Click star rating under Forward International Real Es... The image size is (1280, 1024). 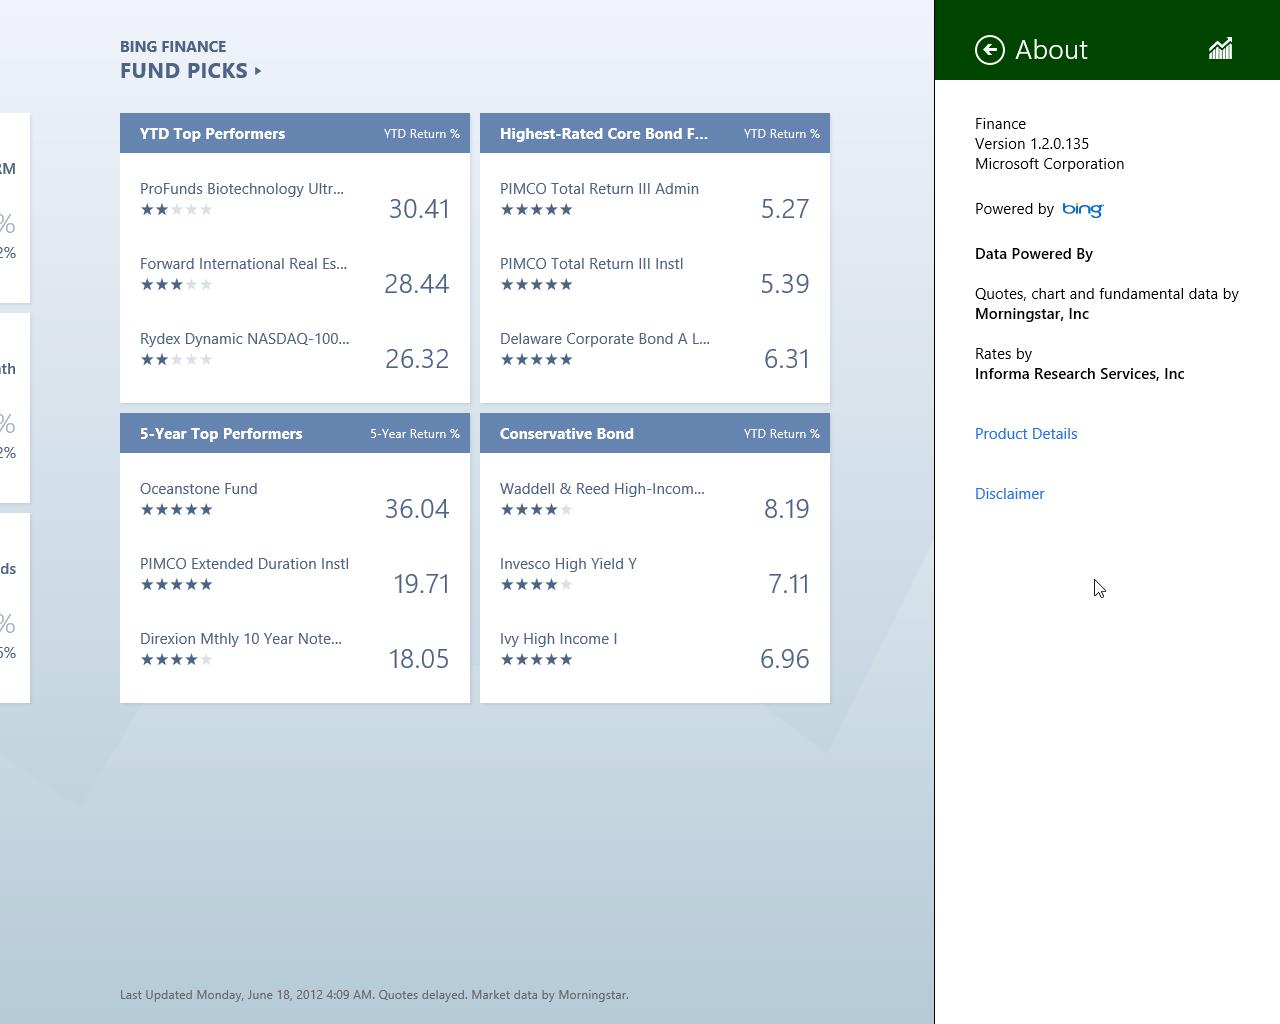(x=177, y=285)
